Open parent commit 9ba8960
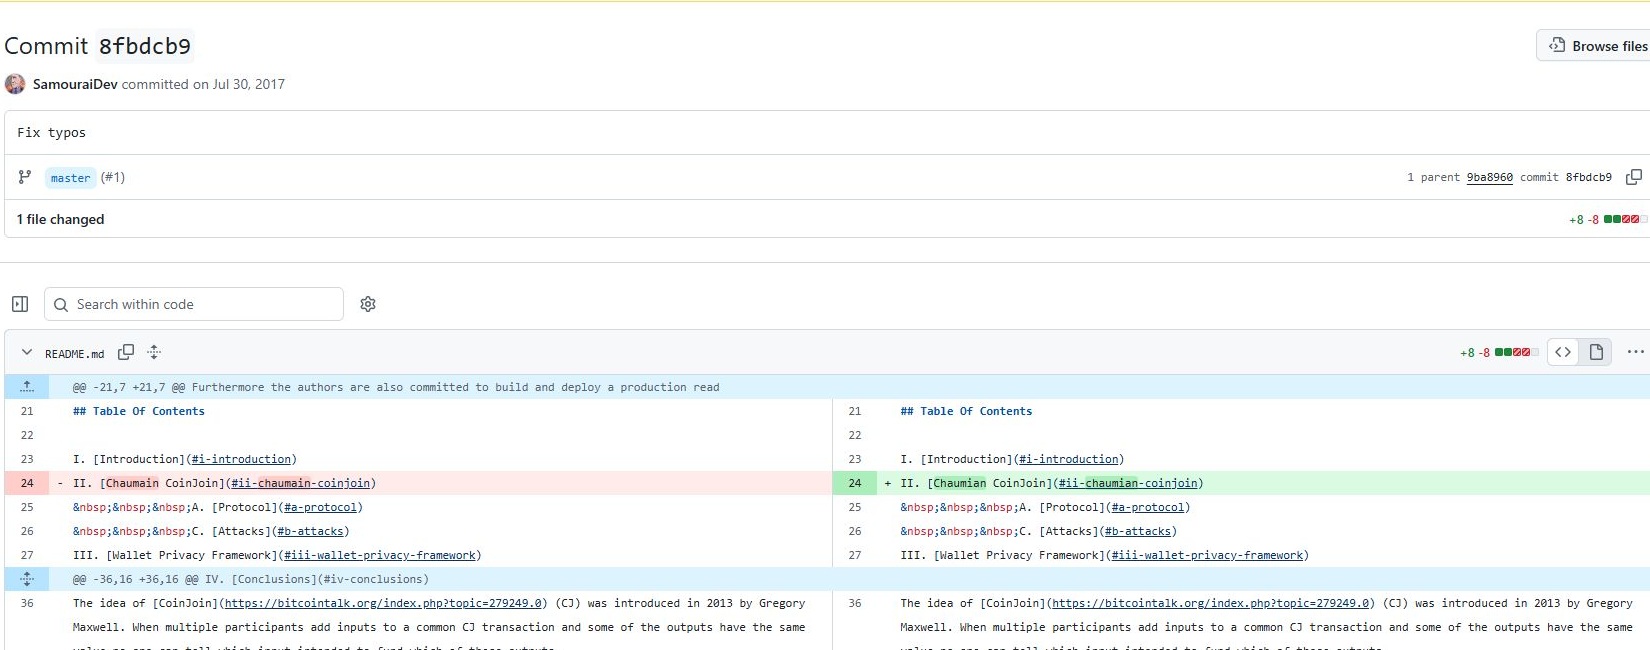This screenshot has height=650, width=1650. [1489, 177]
